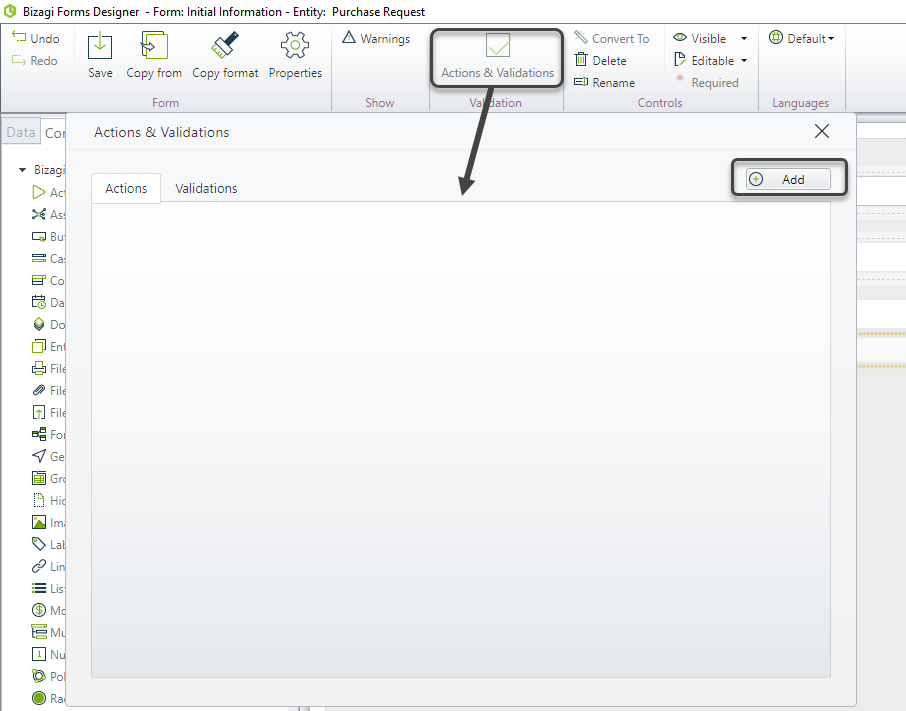Screen dimensions: 906x711
Task: Toggle the Visible property
Action: pos(700,39)
